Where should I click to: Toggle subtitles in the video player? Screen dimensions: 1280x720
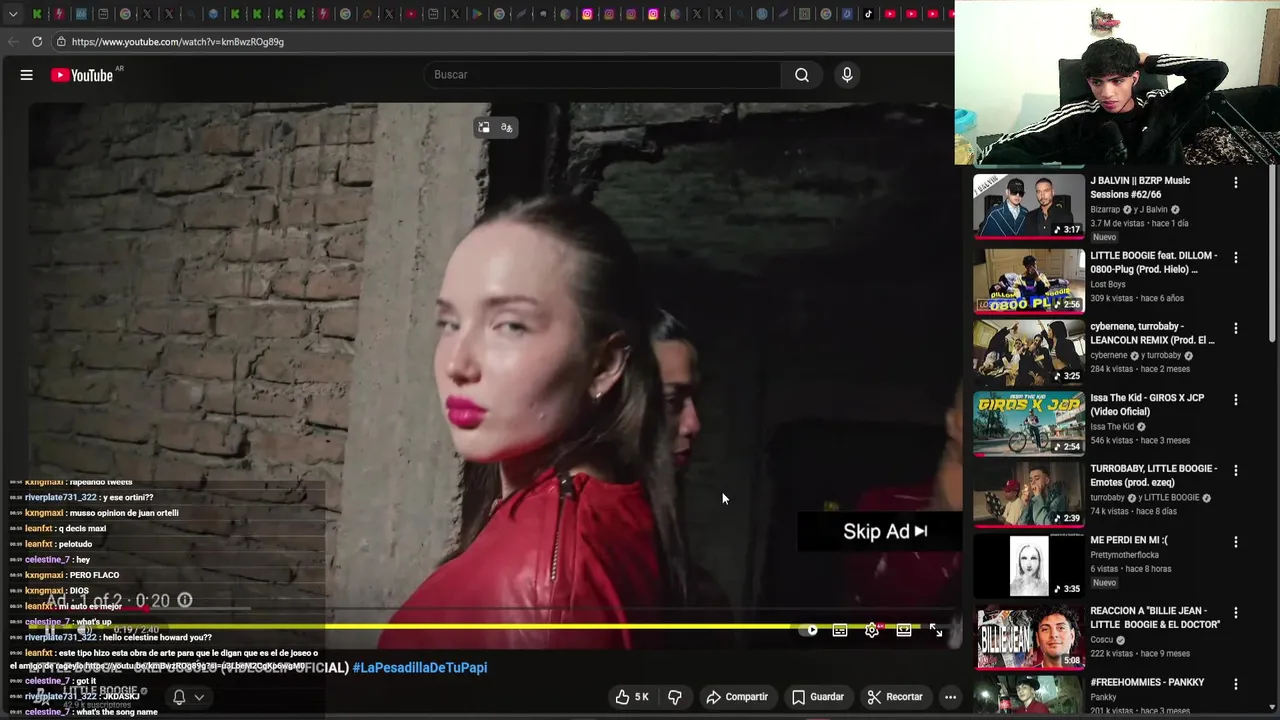pyautogui.click(x=840, y=630)
